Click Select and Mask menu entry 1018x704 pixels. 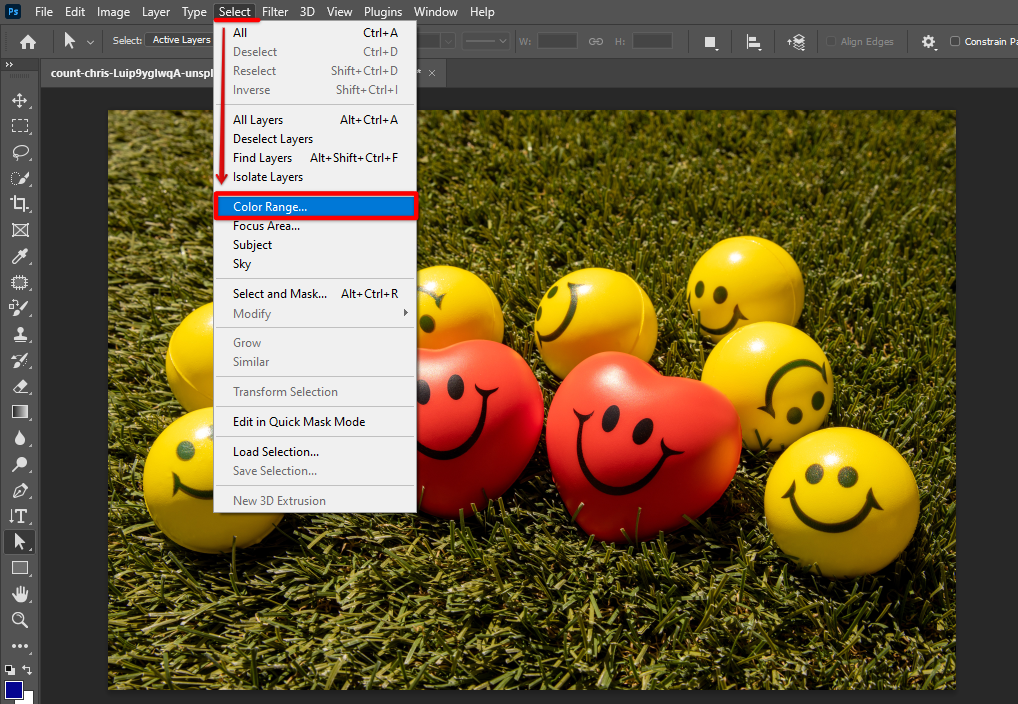(x=280, y=294)
